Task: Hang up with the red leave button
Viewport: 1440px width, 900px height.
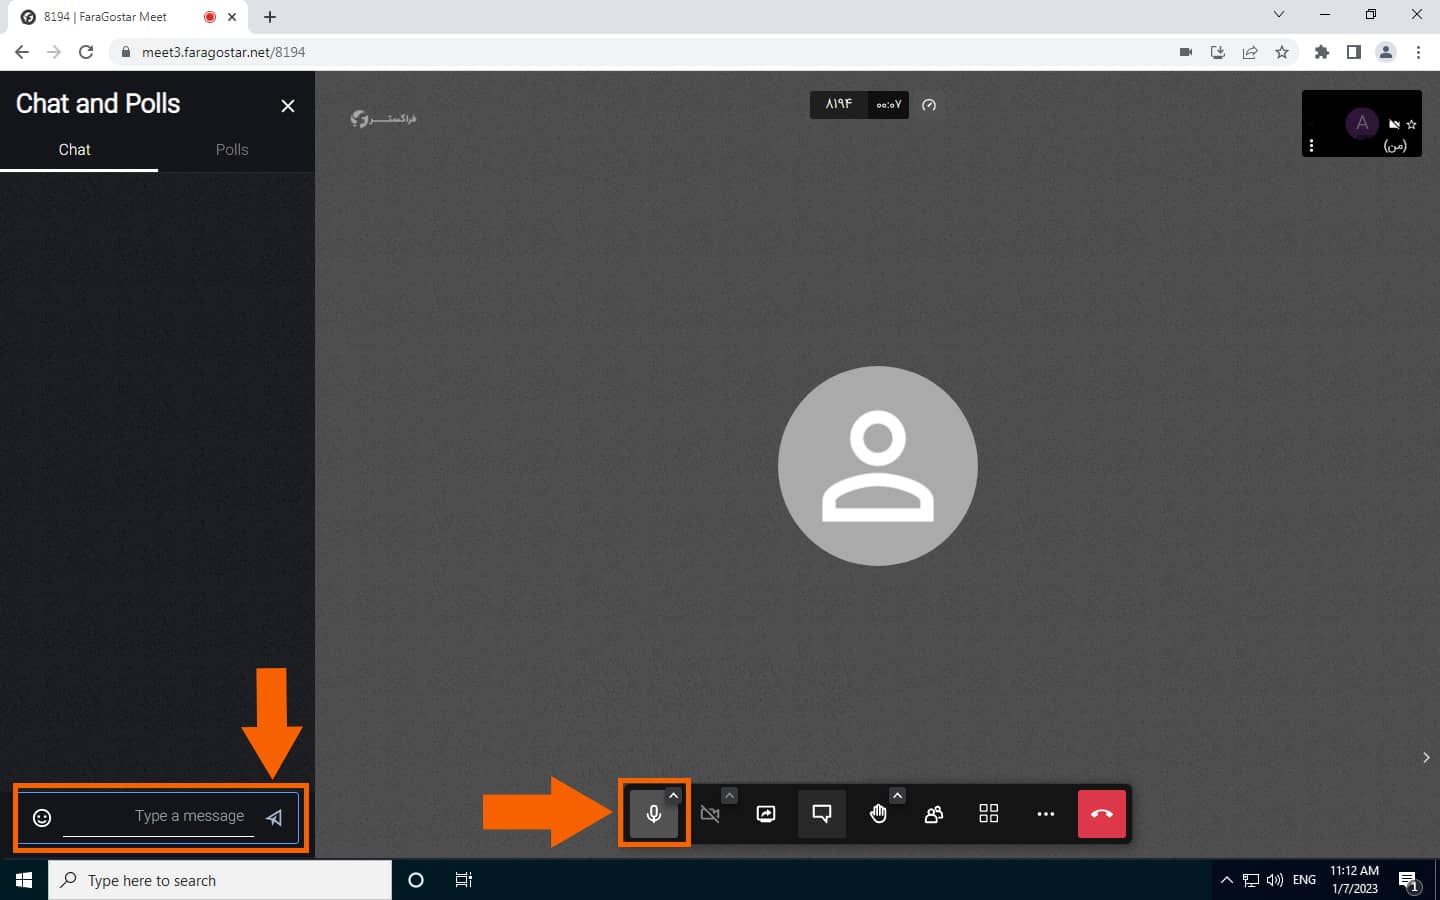Action: (x=1102, y=814)
